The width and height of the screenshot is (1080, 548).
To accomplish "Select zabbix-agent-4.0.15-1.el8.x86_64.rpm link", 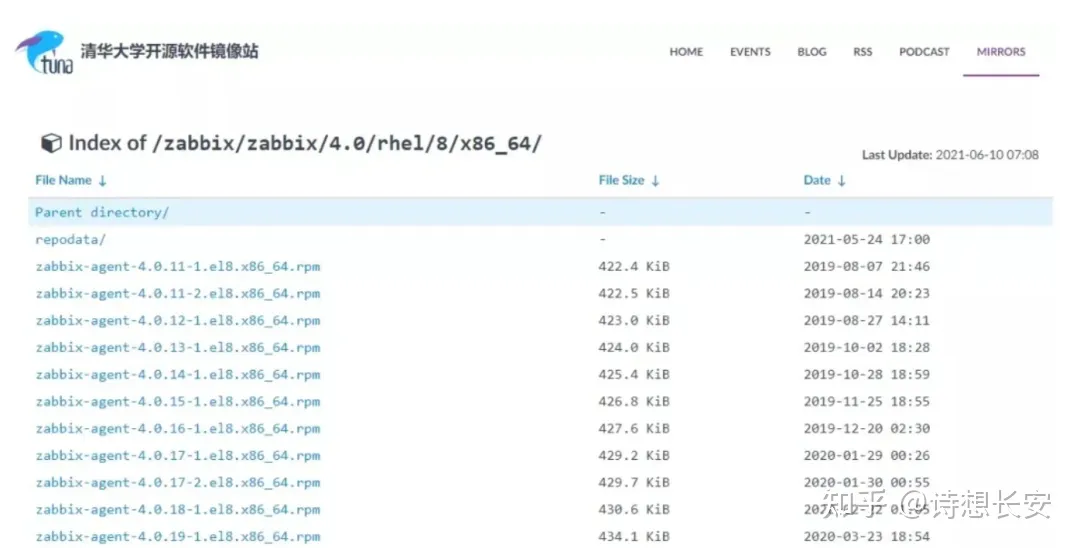I will [178, 401].
